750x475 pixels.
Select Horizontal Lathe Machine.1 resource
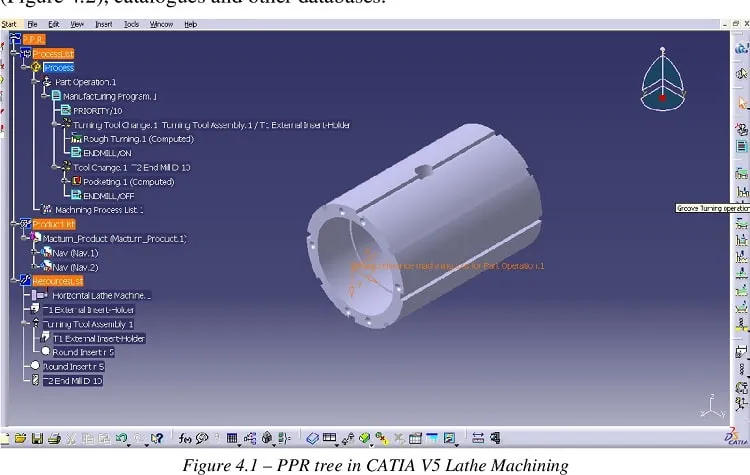coord(101,296)
